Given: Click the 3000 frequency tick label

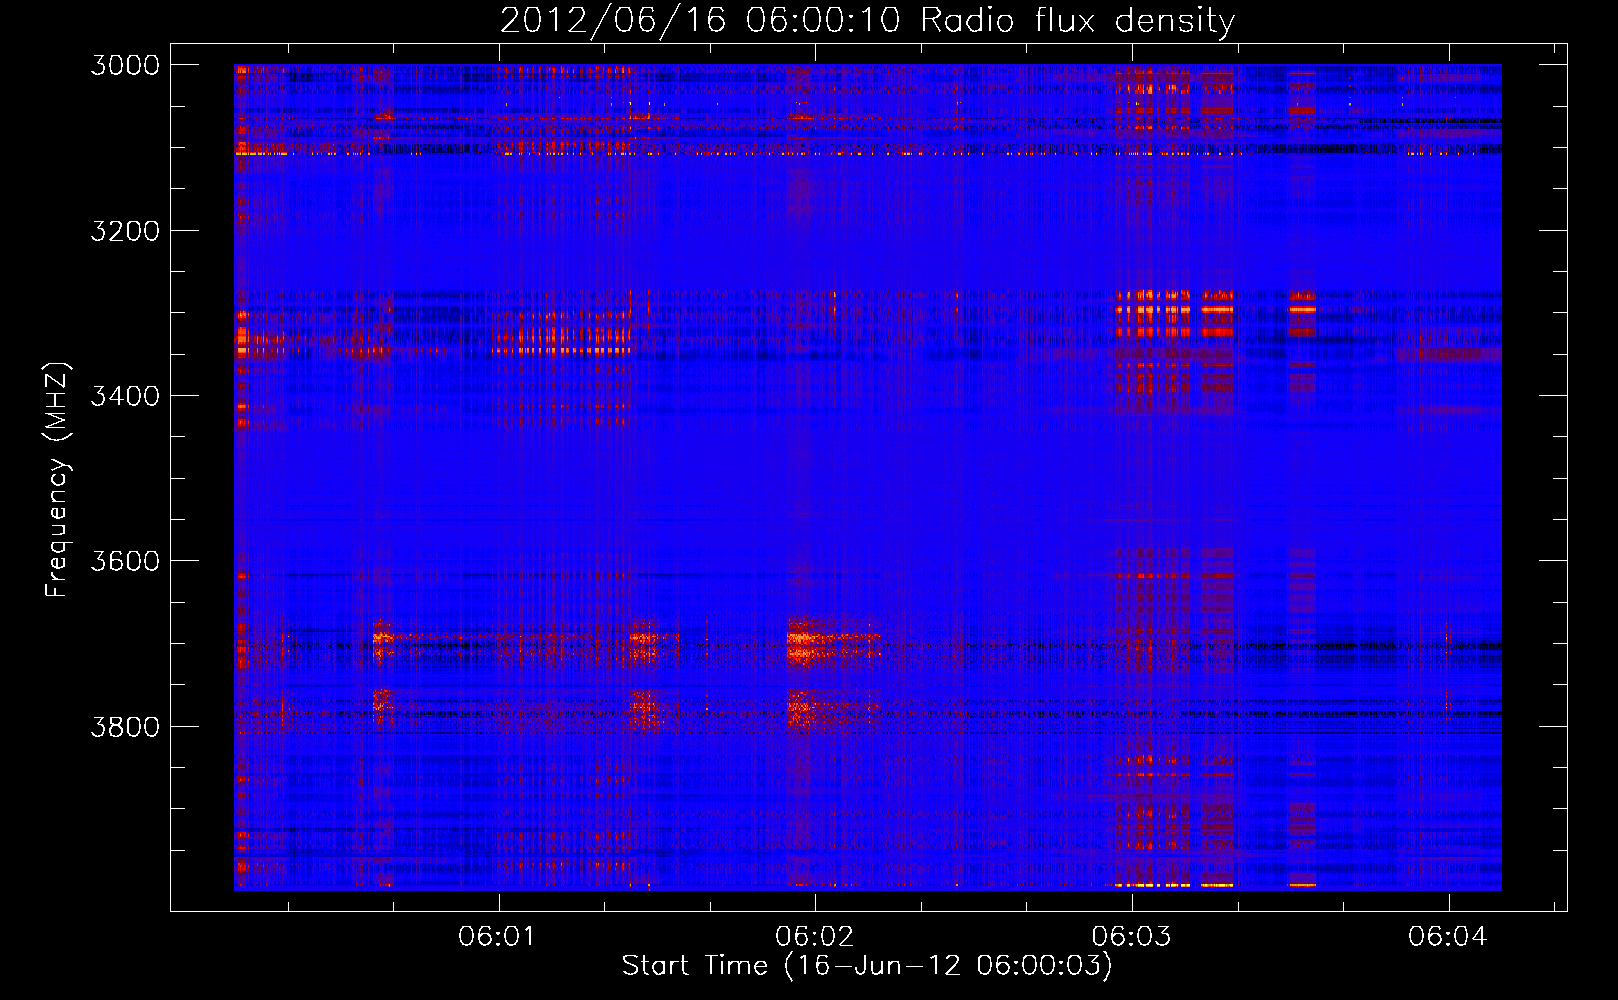Looking at the screenshot, I should [x=125, y=65].
